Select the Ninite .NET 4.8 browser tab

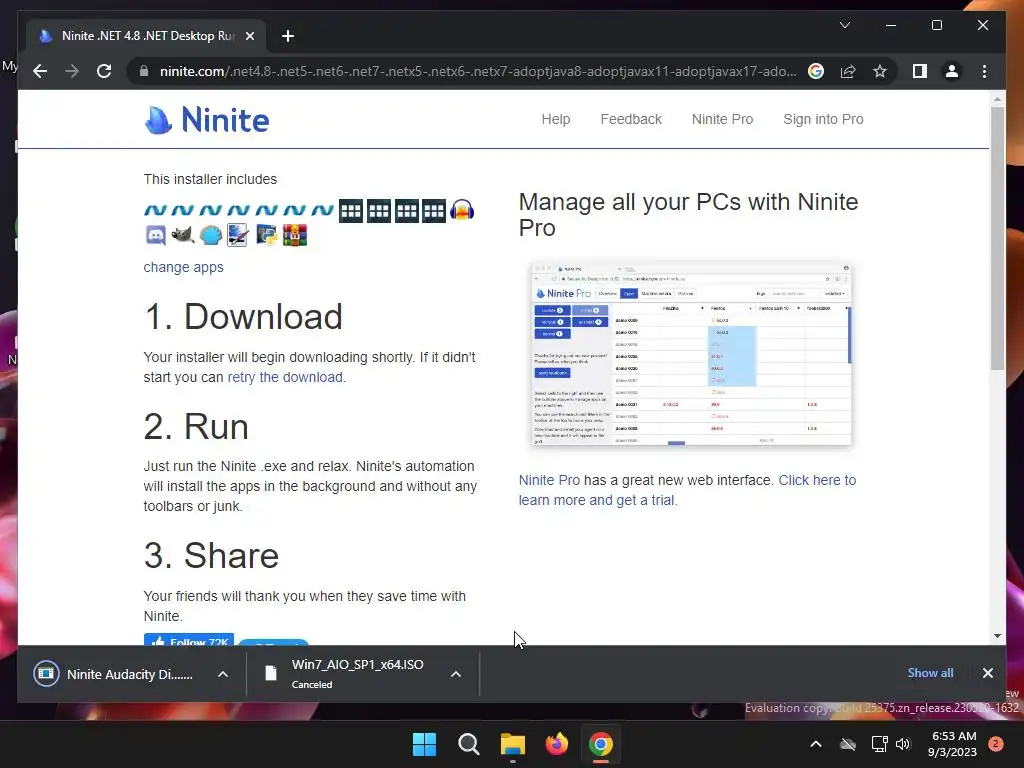pos(146,36)
